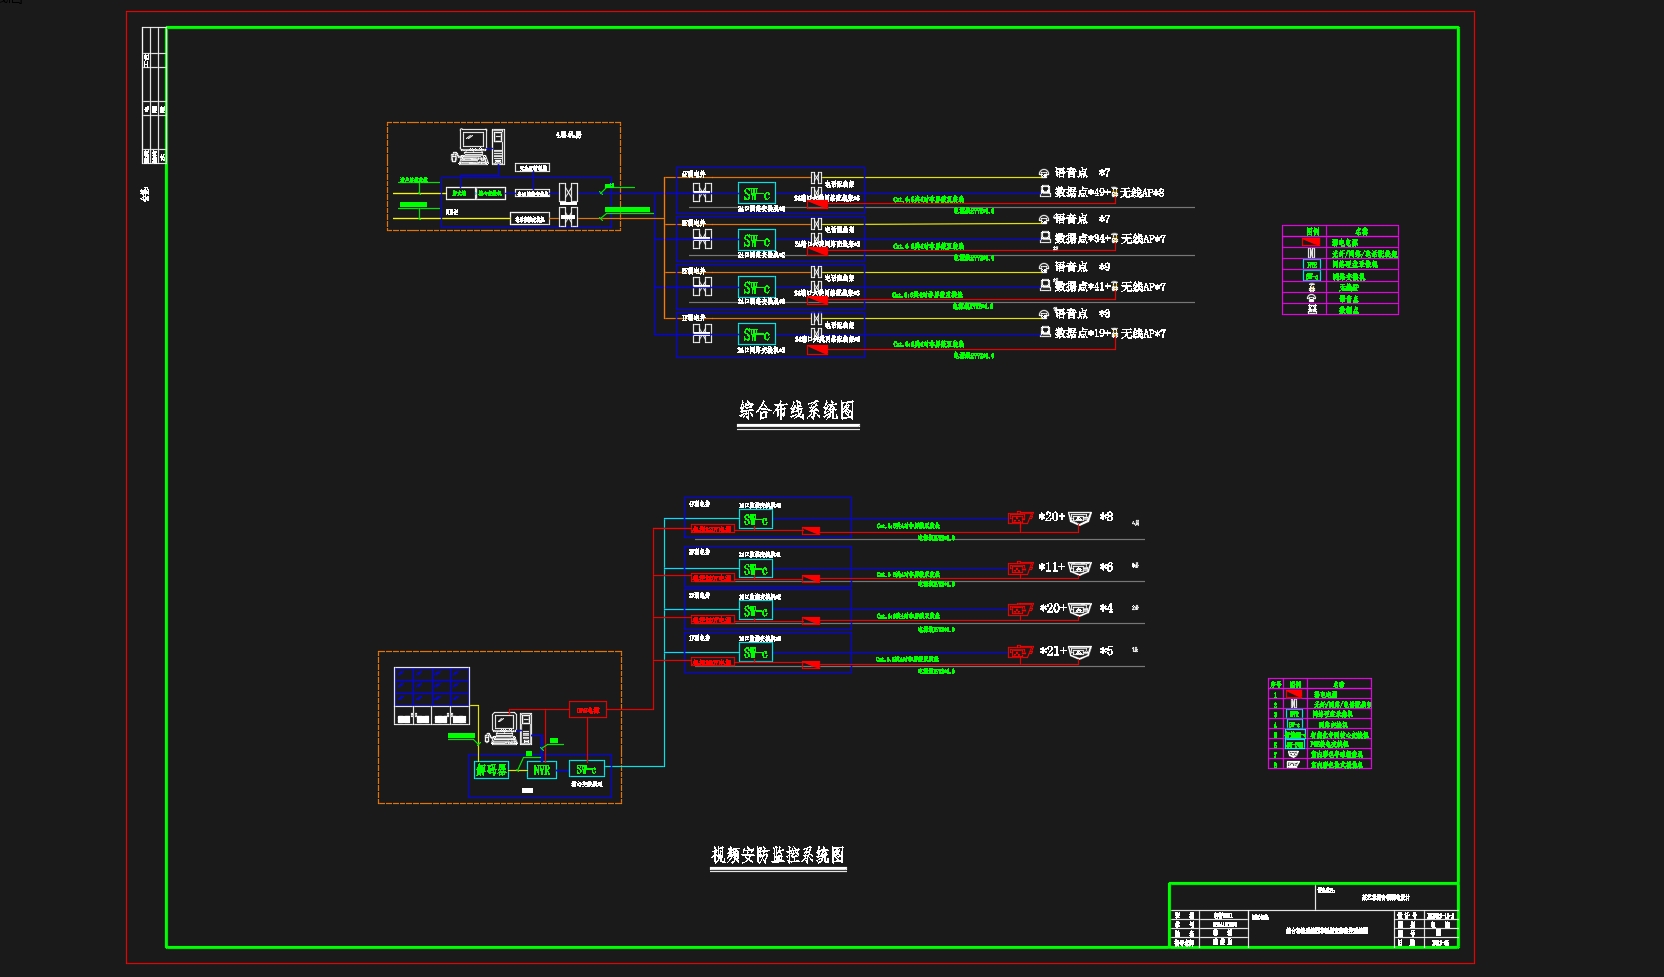Click the upper magenta legend table
1664x977 pixels.
tap(1340, 270)
